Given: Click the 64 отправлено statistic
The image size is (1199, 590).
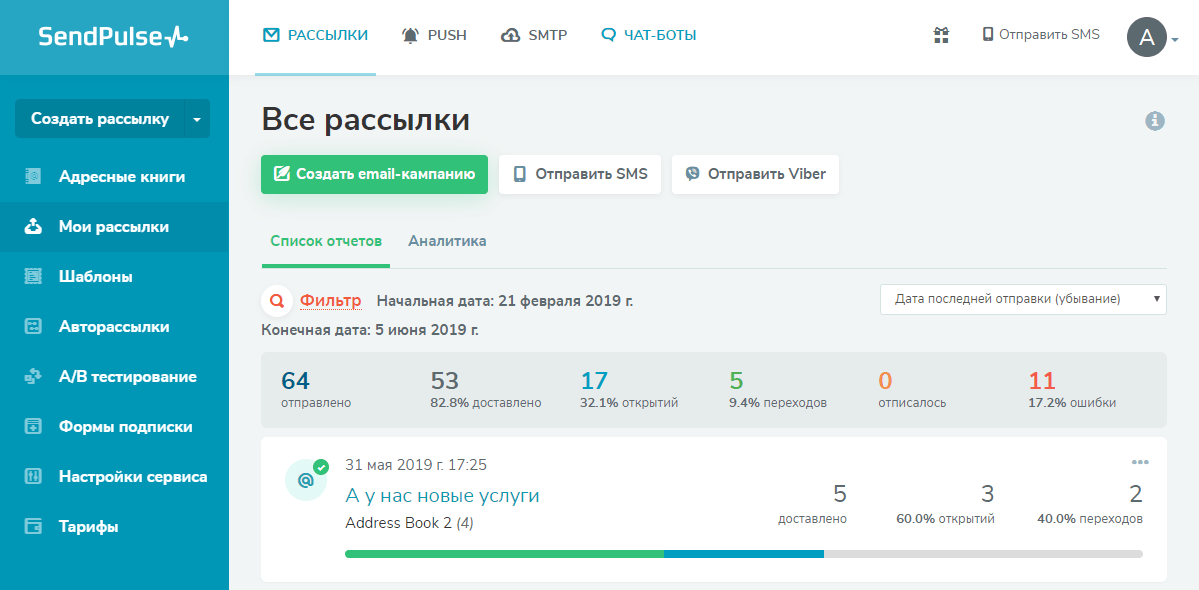Looking at the screenshot, I should [316, 390].
